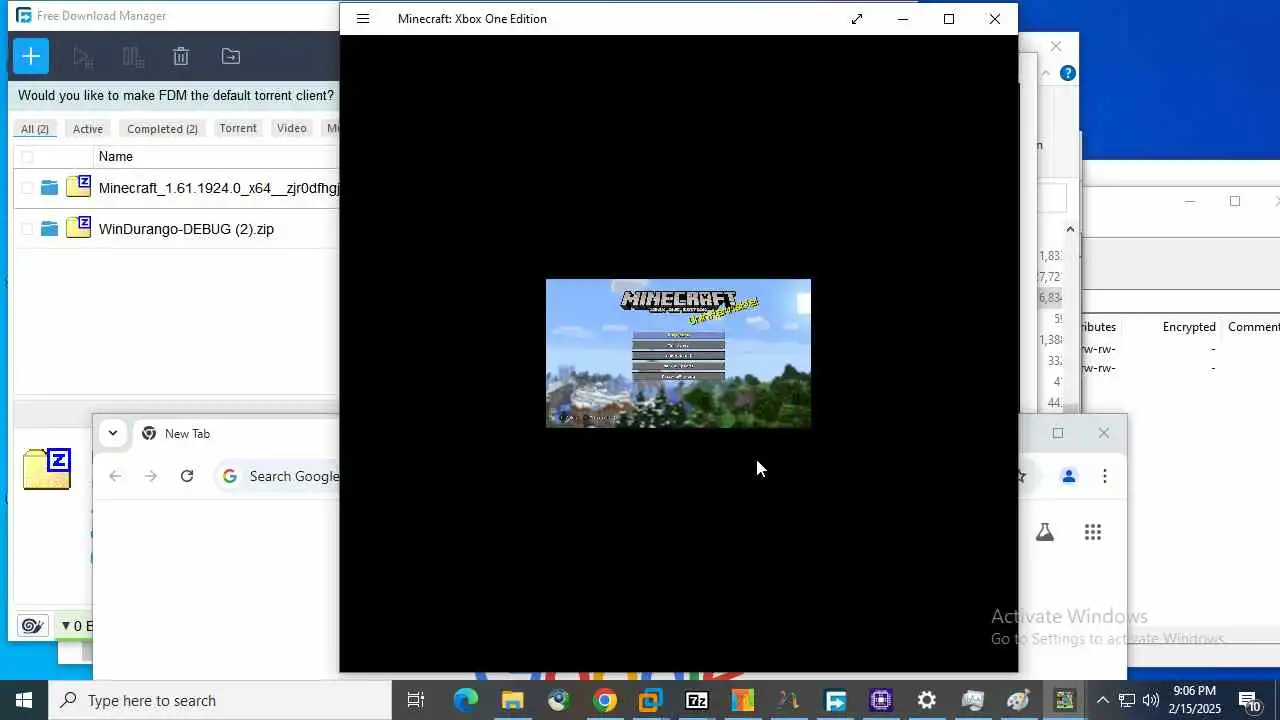Open Google Chrome from the taskbar

(604, 700)
